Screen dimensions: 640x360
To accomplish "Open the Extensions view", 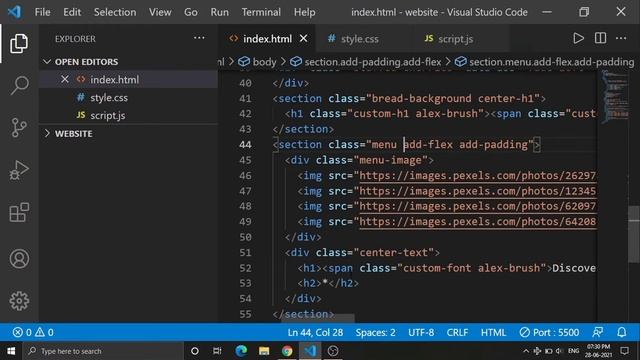I will click(19, 212).
